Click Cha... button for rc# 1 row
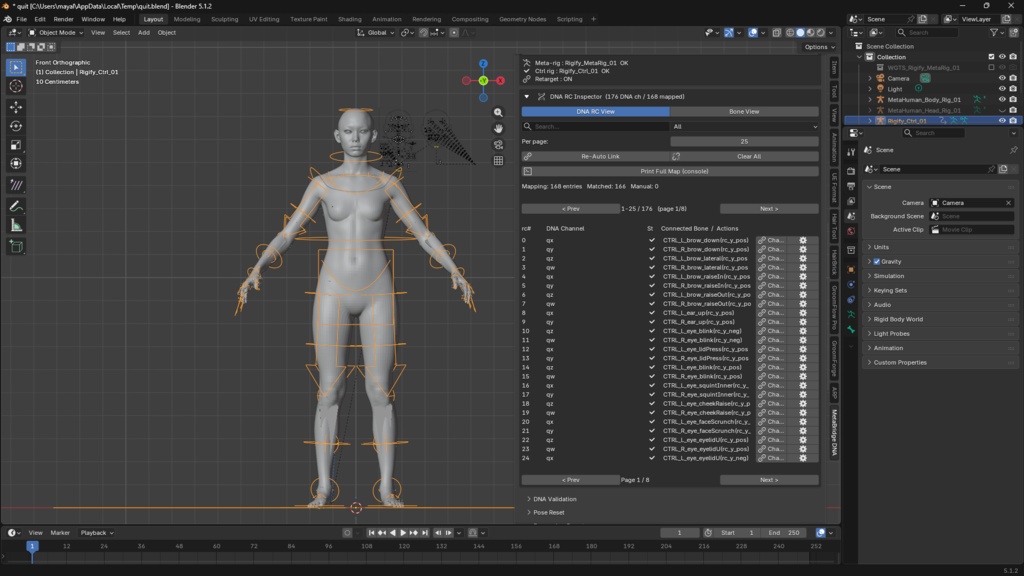 click(x=771, y=249)
